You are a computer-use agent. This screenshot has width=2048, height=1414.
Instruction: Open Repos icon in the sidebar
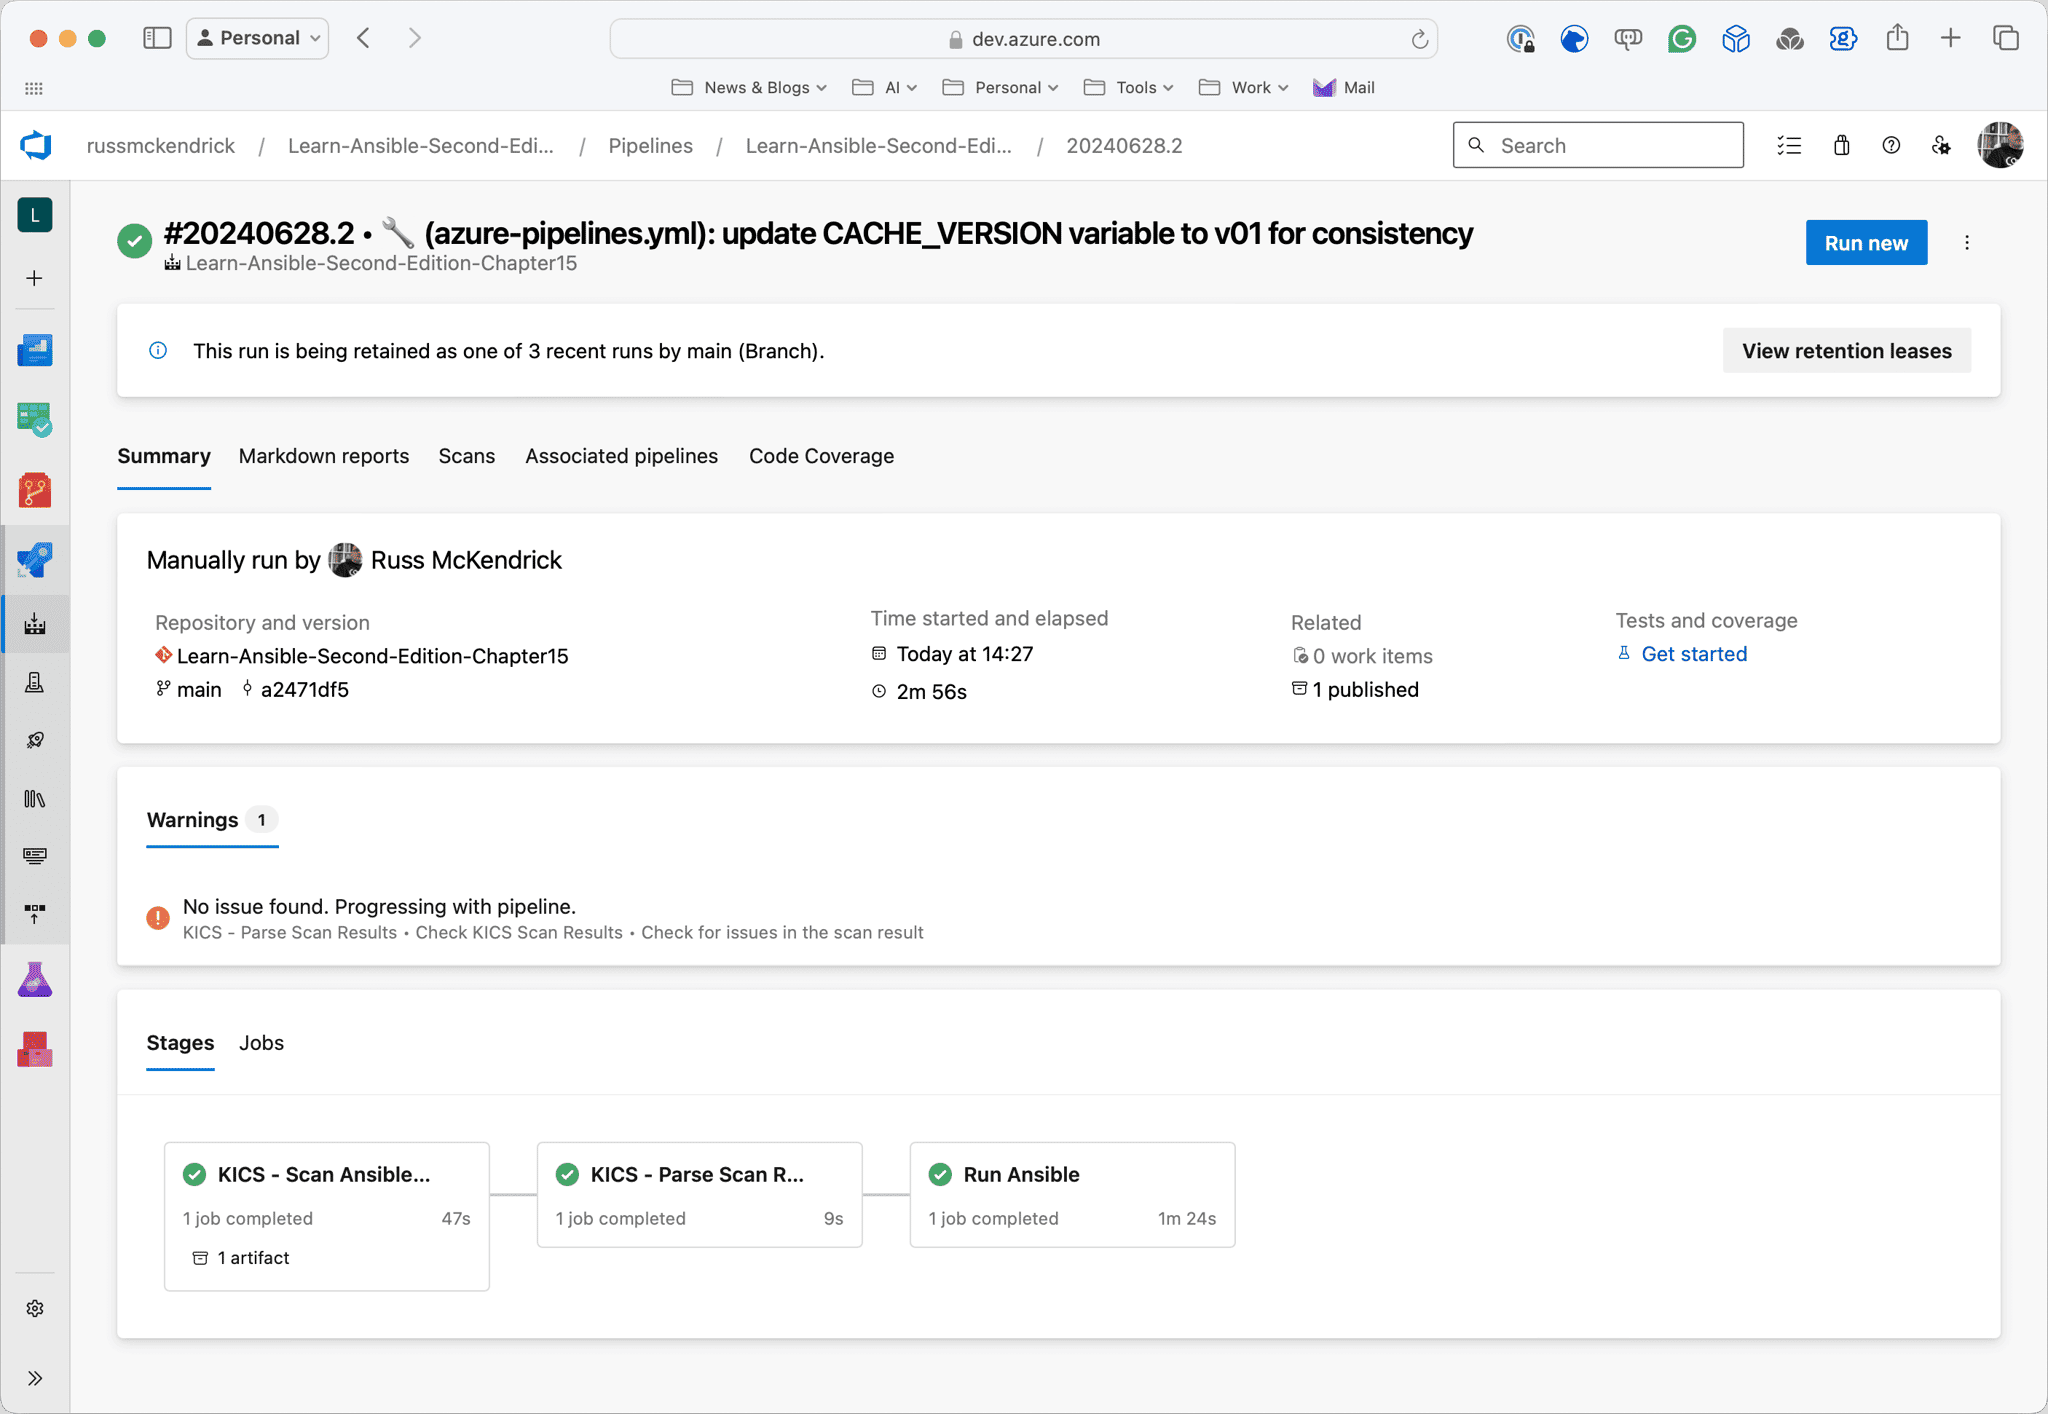35,490
